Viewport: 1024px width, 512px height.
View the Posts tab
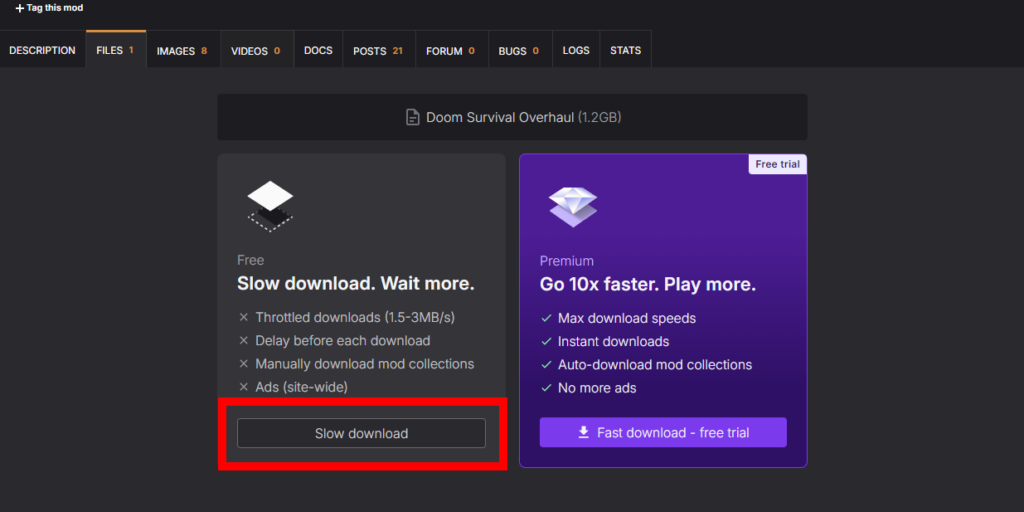[378, 51]
